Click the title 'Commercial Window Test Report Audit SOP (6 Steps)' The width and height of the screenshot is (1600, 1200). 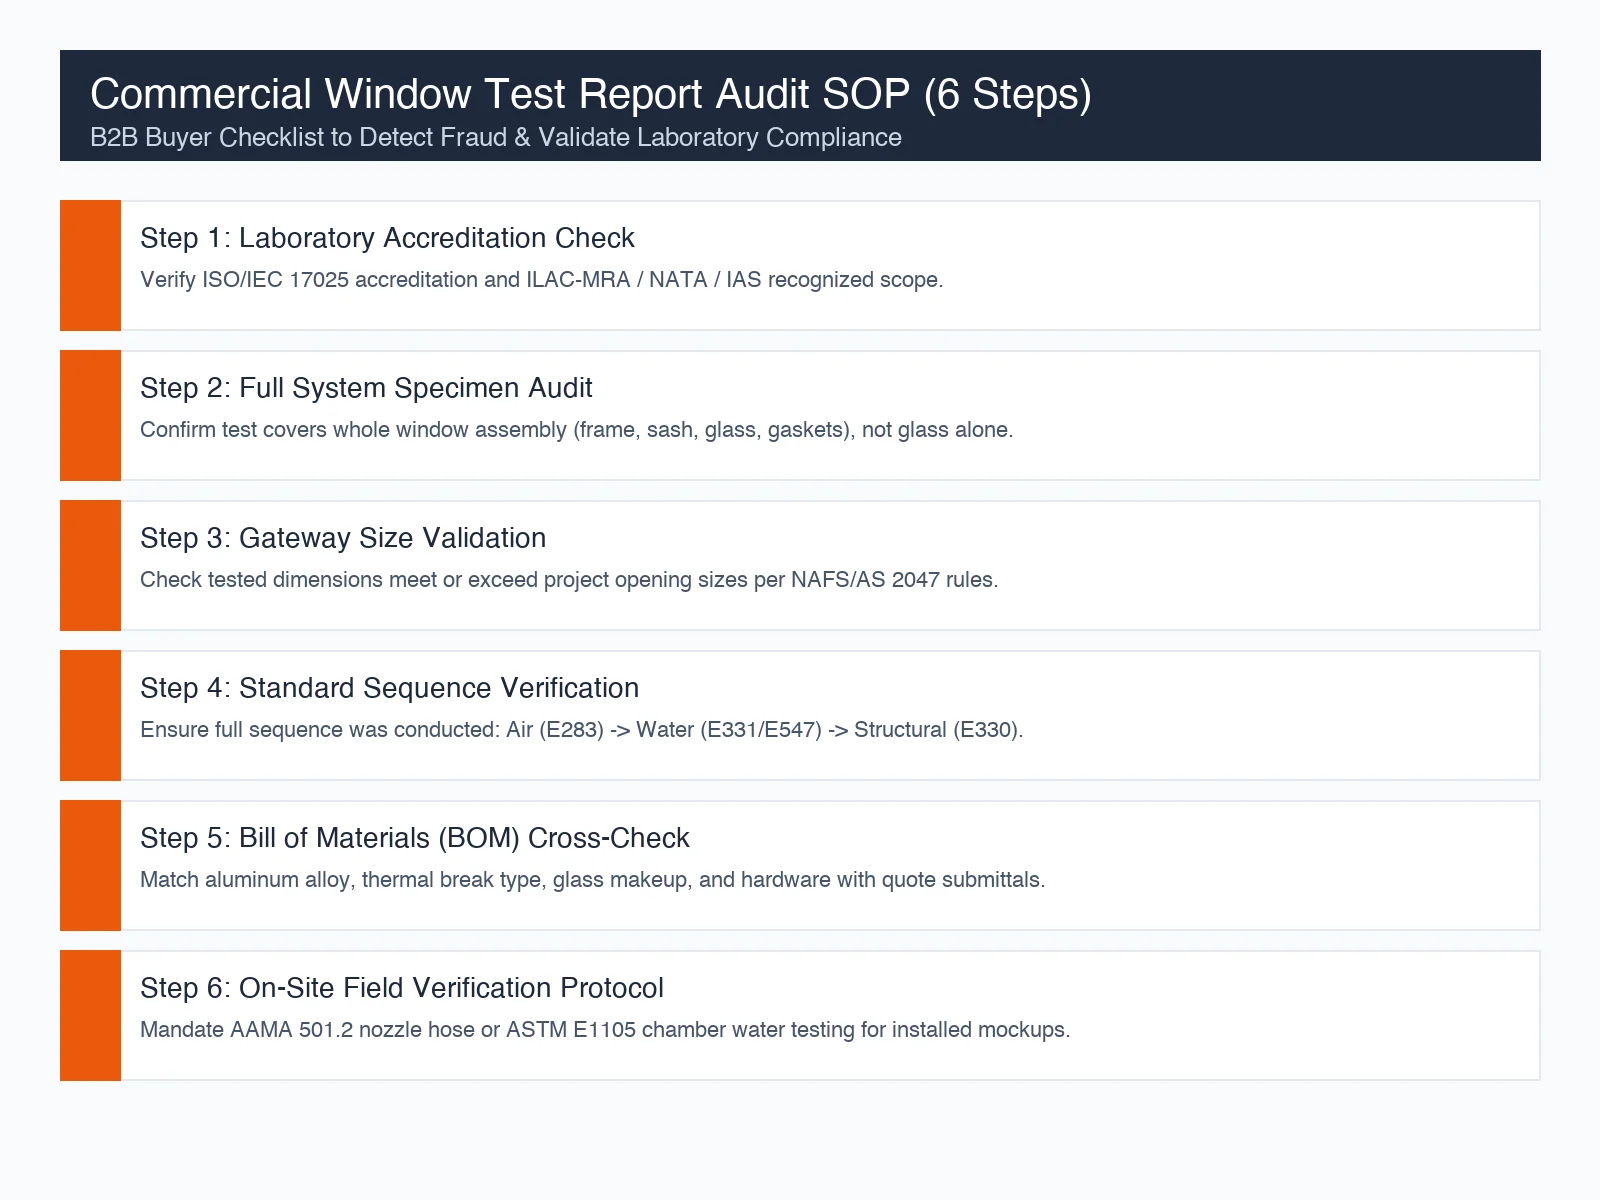(x=591, y=94)
